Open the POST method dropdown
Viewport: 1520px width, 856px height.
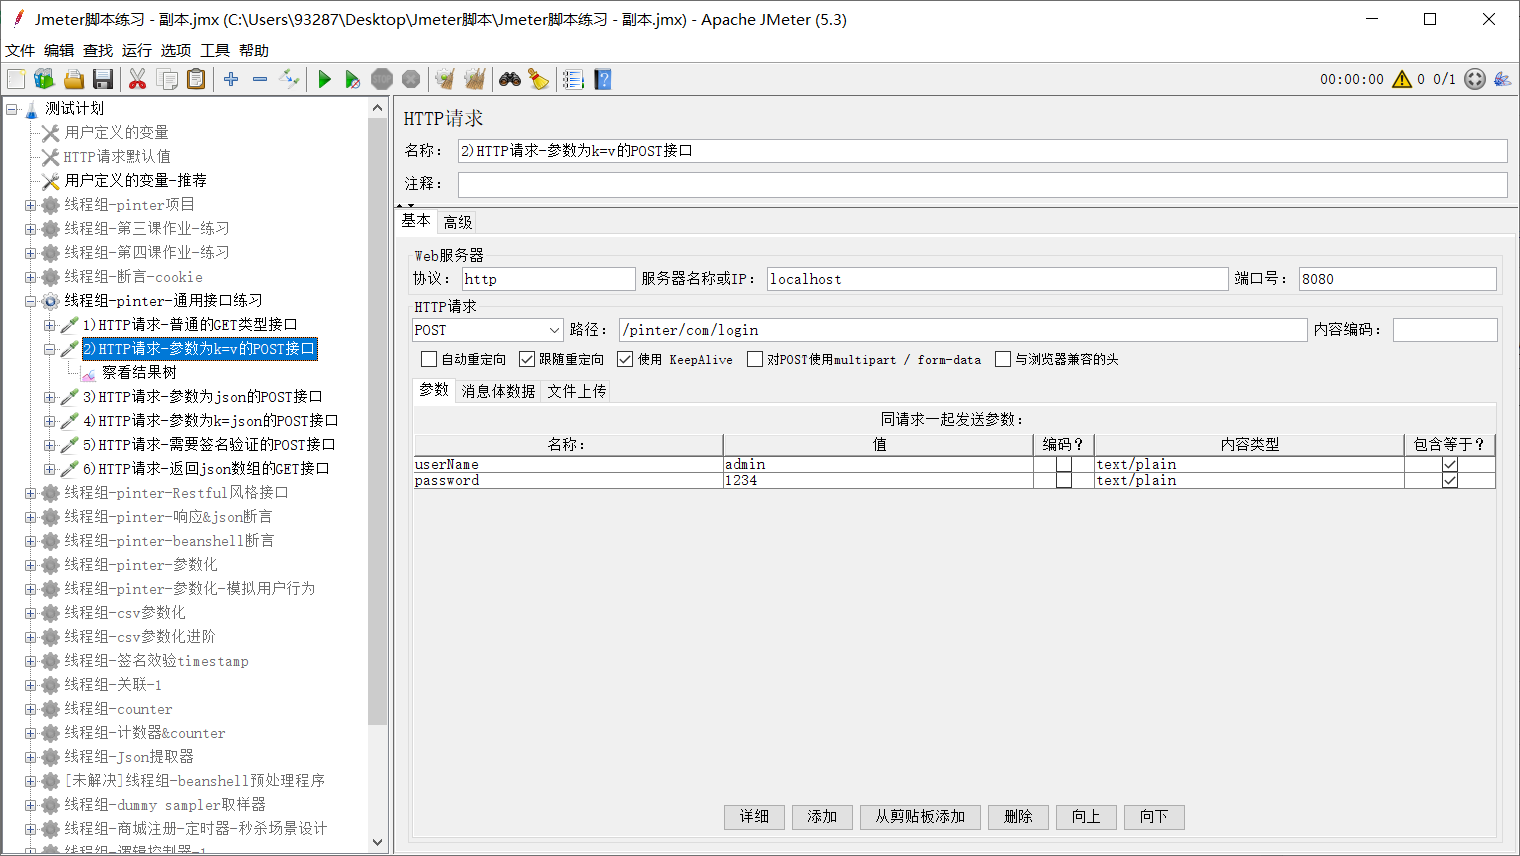(x=488, y=330)
